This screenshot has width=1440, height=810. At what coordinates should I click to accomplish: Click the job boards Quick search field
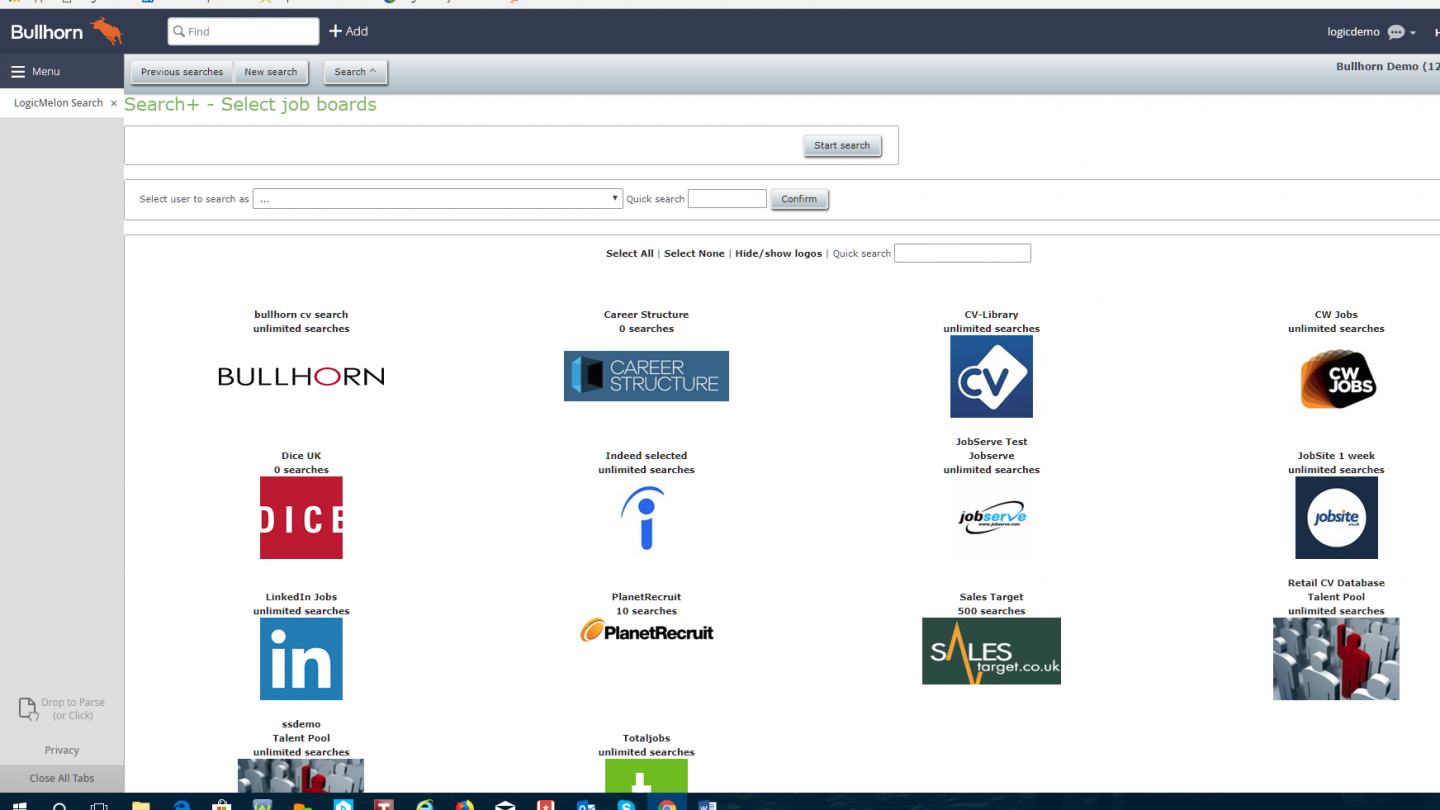(962, 254)
